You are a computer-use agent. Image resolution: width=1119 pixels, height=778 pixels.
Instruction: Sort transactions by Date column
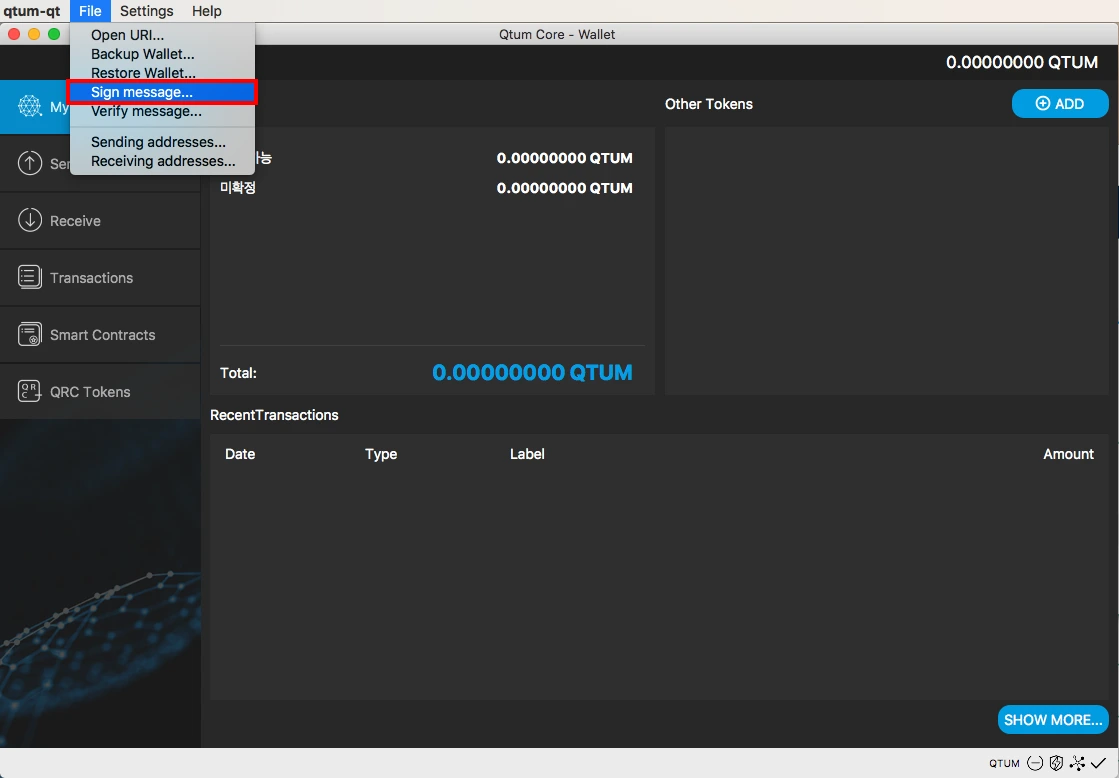click(240, 454)
